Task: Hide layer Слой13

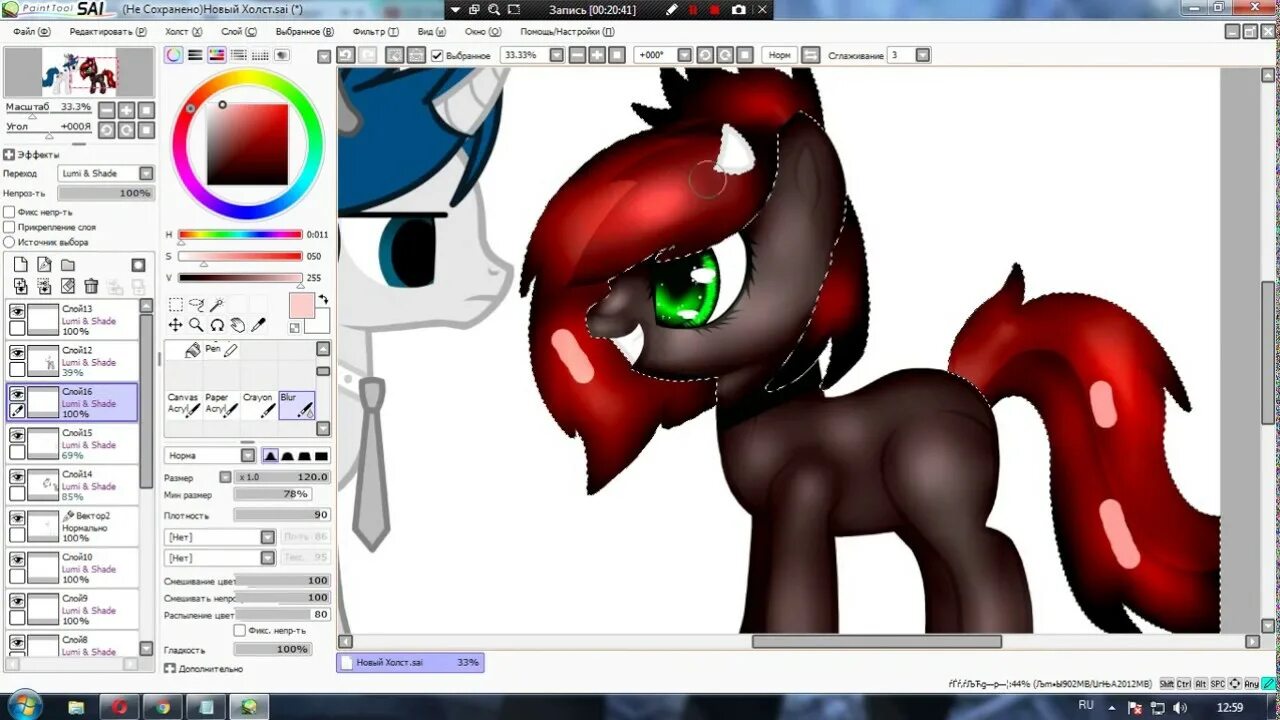Action: 17,312
